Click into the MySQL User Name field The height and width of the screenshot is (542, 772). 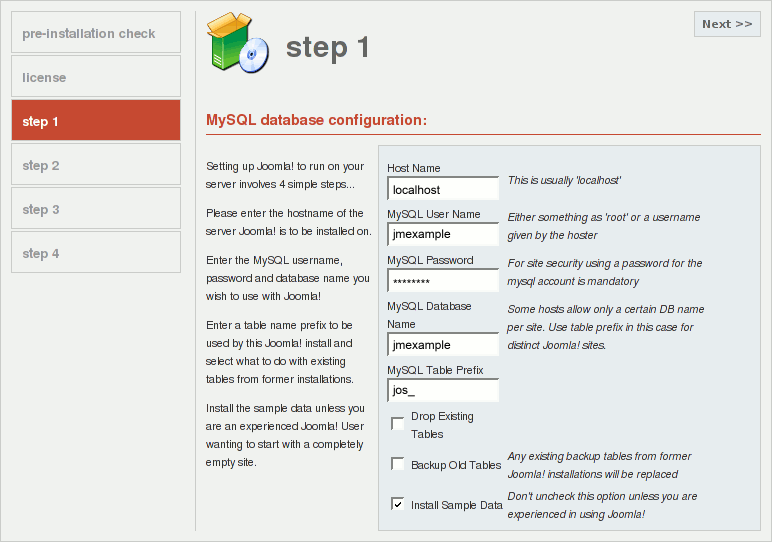(443, 234)
